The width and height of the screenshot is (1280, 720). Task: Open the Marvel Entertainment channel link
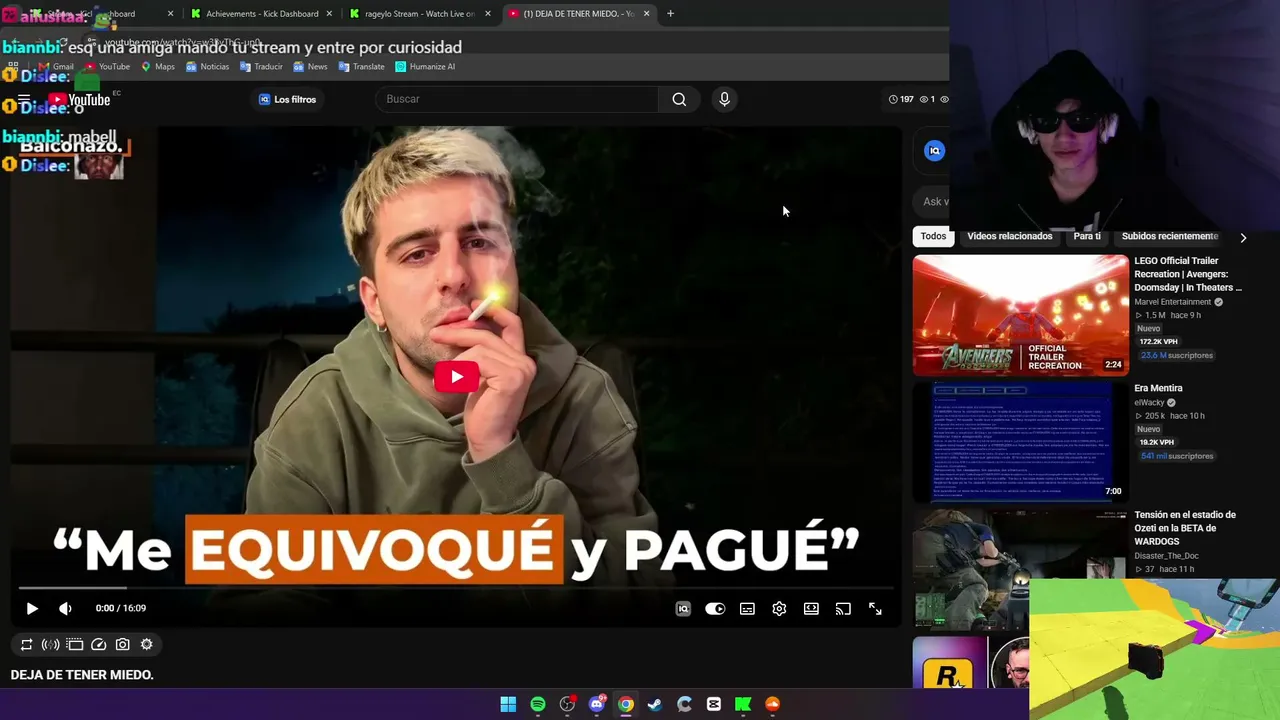click(1172, 302)
